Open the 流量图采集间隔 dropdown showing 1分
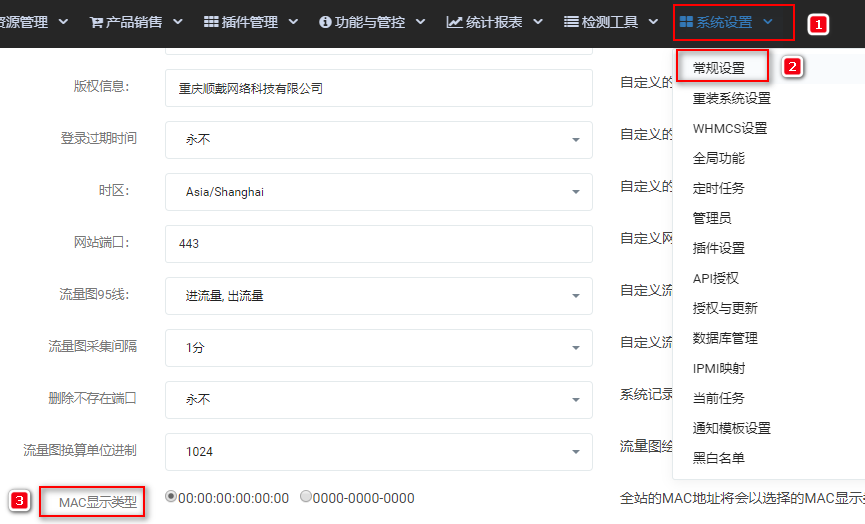 [378, 348]
